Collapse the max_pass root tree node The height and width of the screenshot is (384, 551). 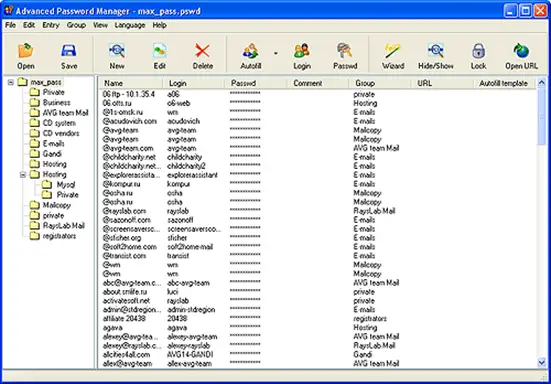click(11, 82)
